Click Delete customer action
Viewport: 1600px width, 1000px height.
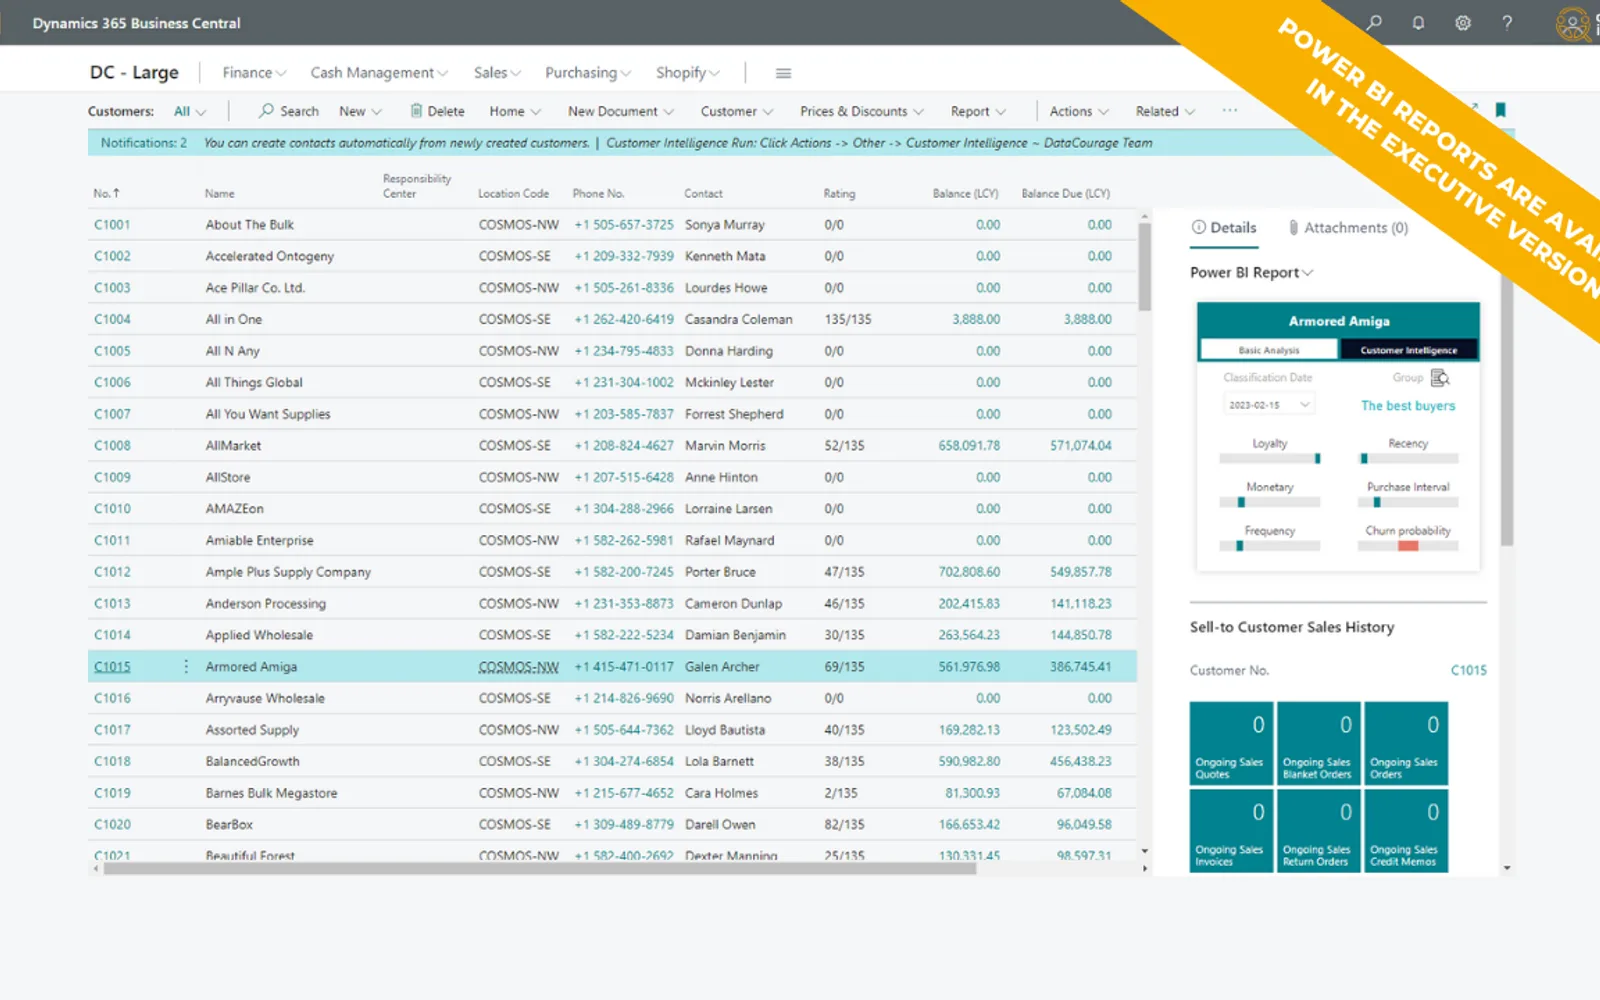click(x=437, y=111)
